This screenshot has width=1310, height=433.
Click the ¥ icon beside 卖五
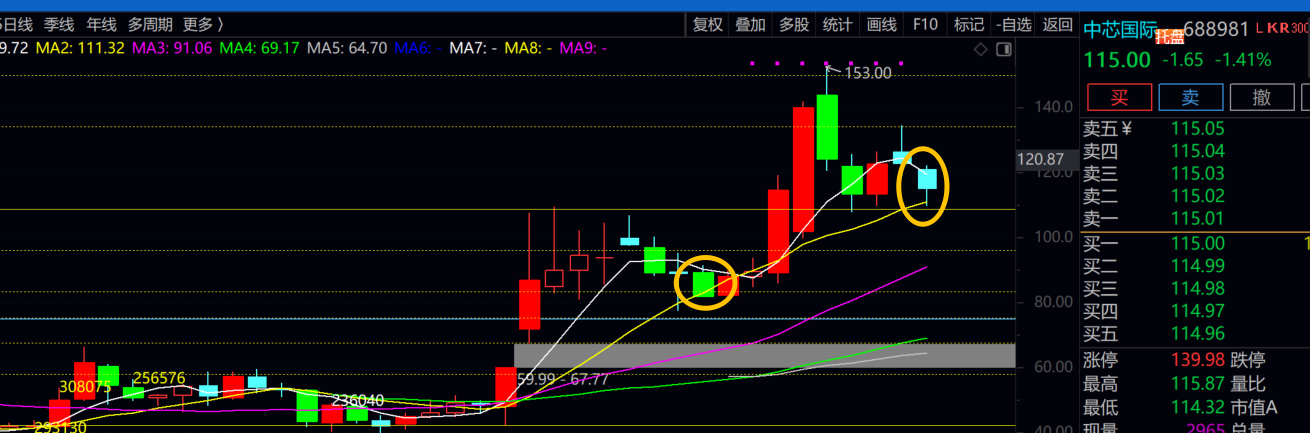click(x=1126, y=128)
